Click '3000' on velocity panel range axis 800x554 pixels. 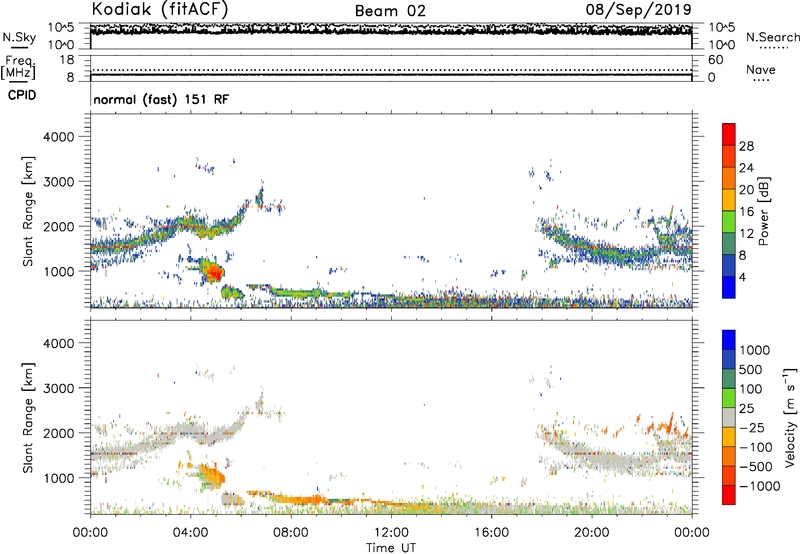[59, 388]
